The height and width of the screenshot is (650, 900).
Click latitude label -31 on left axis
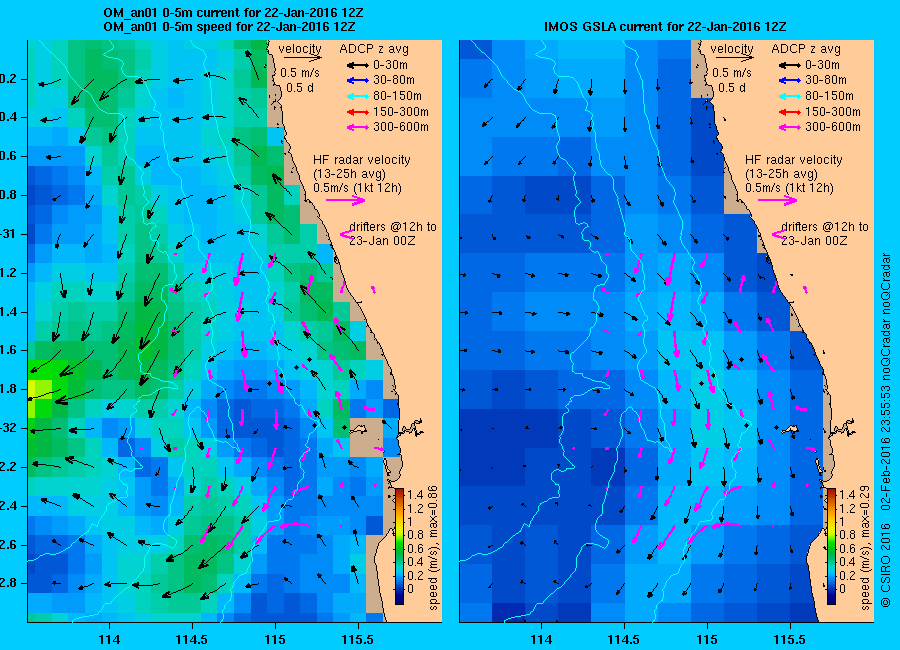(x=7, y=234)
